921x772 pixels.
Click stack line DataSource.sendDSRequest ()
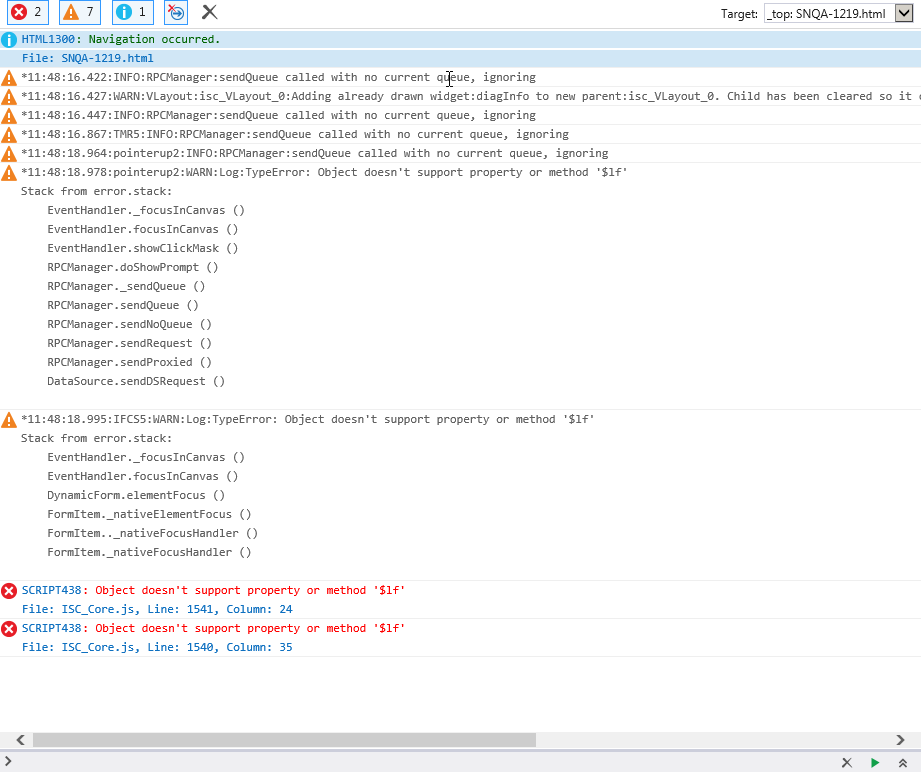tap(136, 381)
